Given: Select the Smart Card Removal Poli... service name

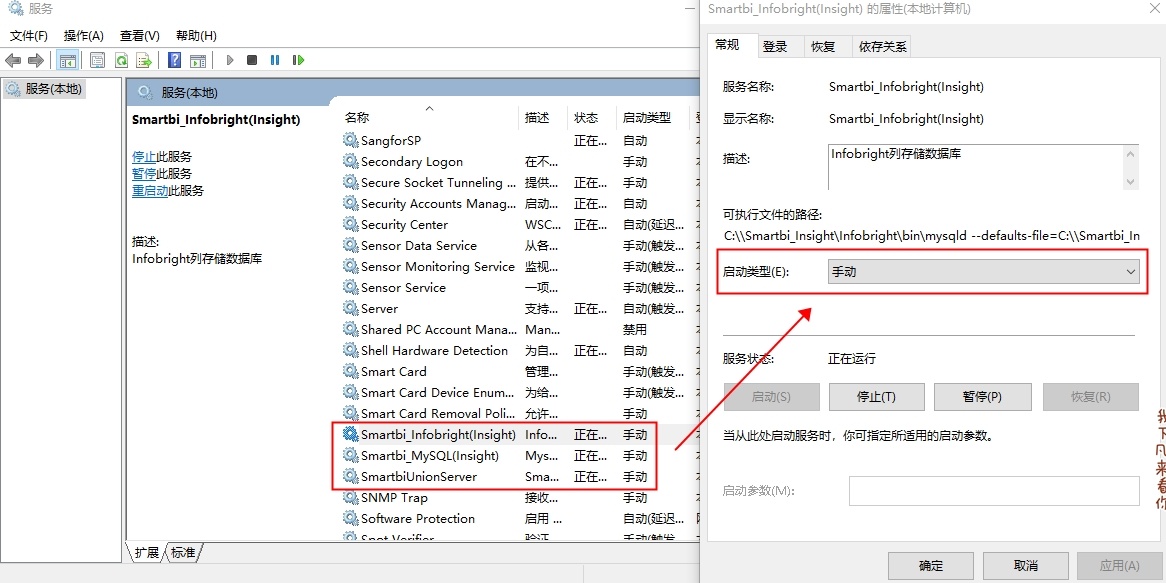Looking at the screenshot, I should [438, 413].
